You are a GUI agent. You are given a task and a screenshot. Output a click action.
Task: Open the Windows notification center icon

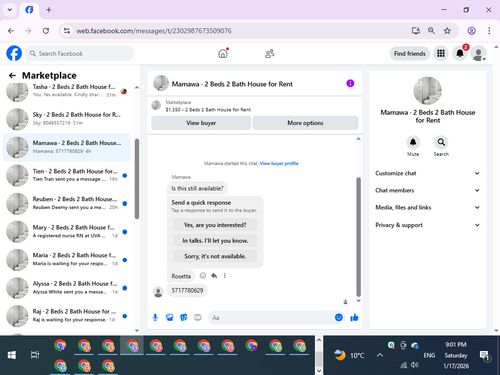point(484,356)
